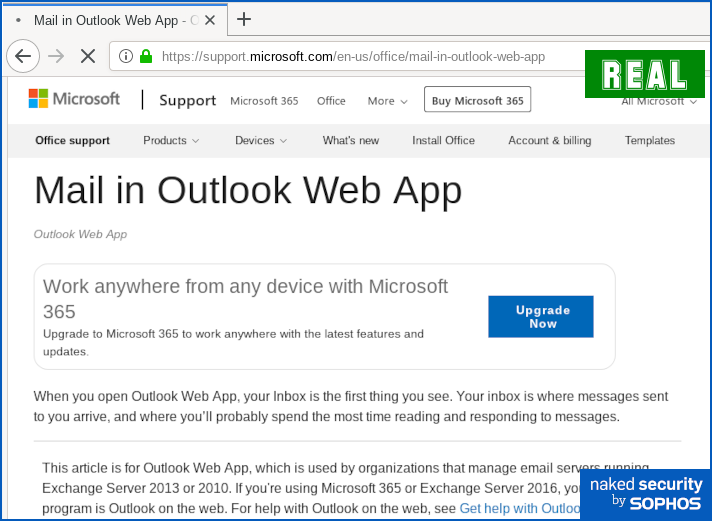
Task: Click the Microsoft logo
Action: 74,99
